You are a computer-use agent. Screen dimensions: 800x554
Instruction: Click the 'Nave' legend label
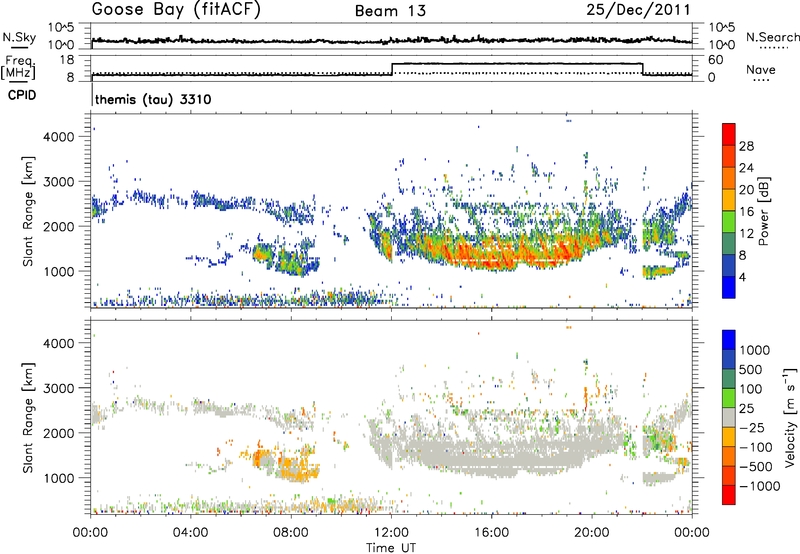(761, 69)
